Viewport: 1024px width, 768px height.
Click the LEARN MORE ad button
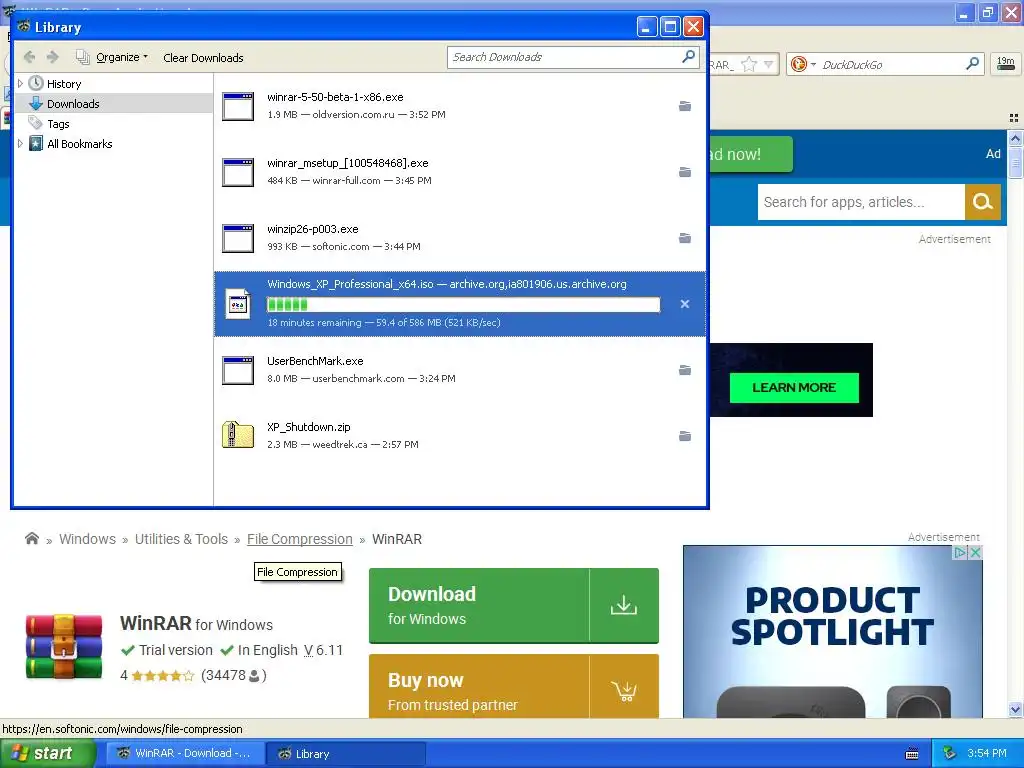793,387
